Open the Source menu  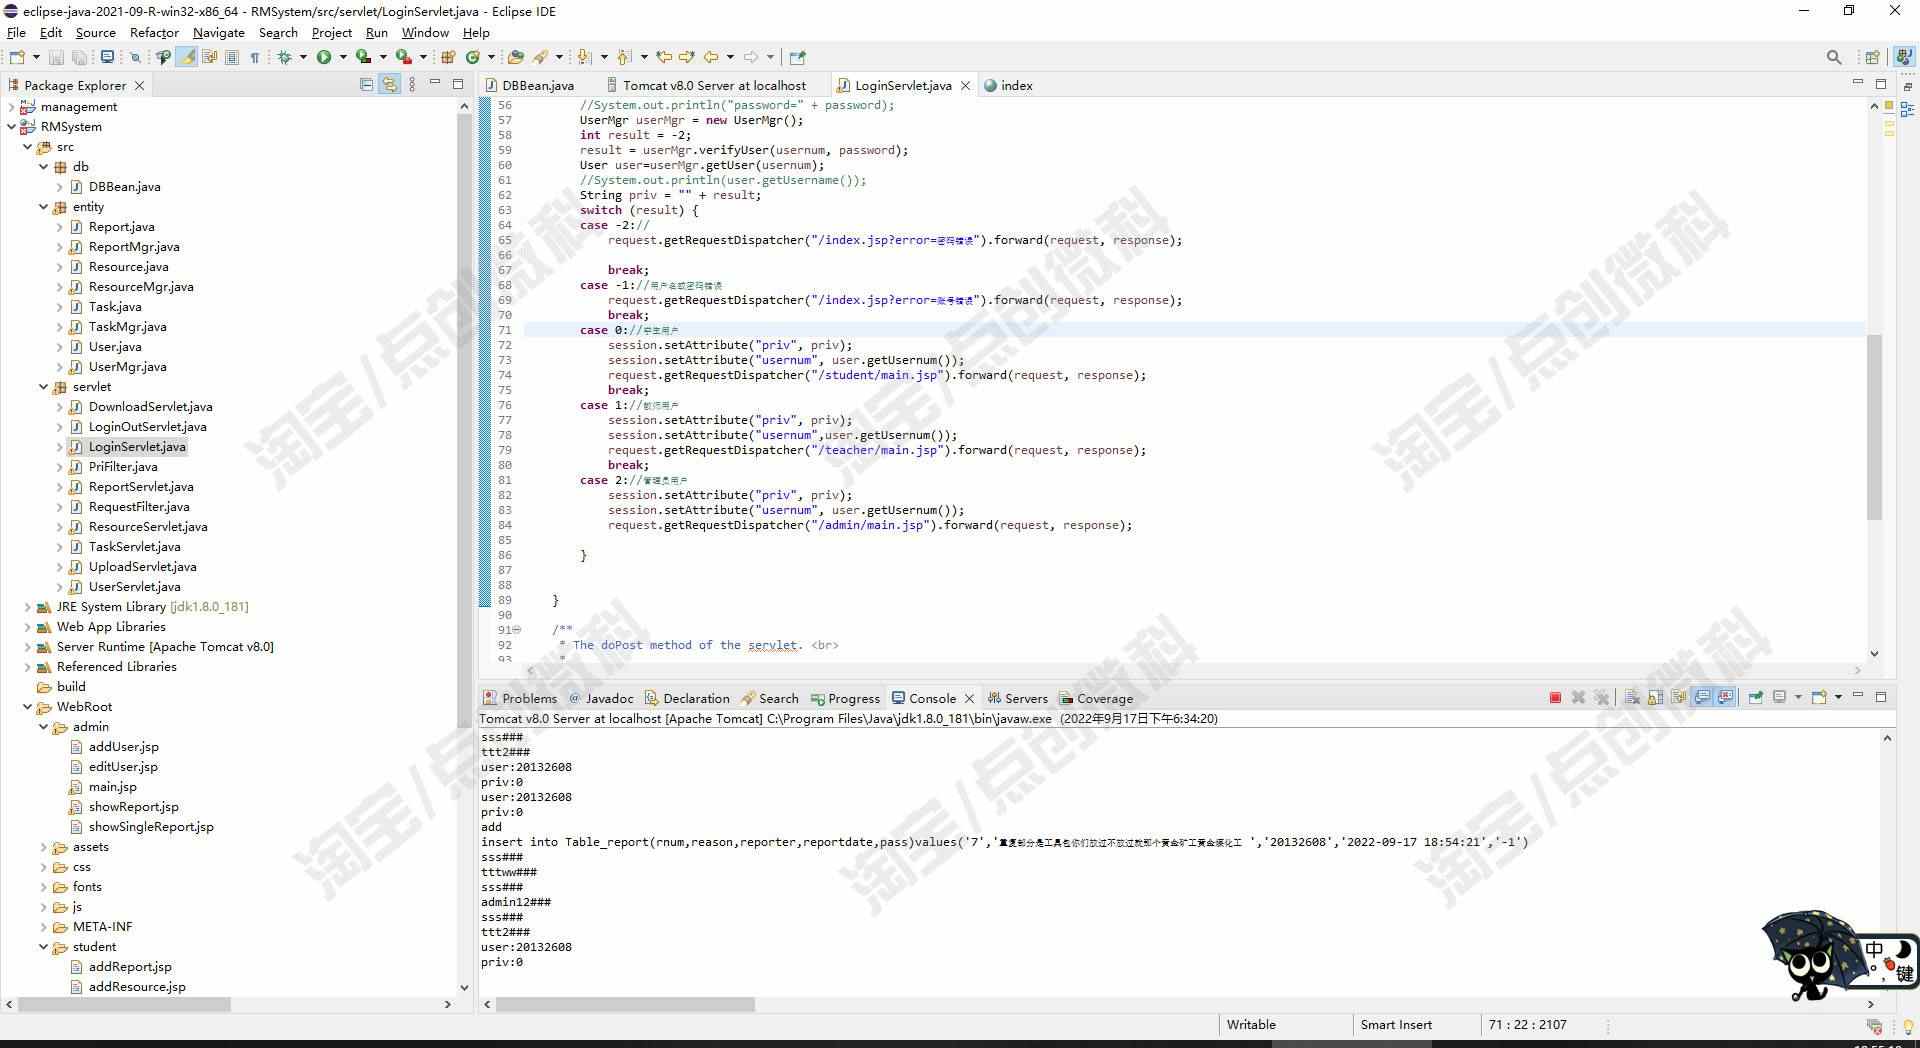[95, 33]
